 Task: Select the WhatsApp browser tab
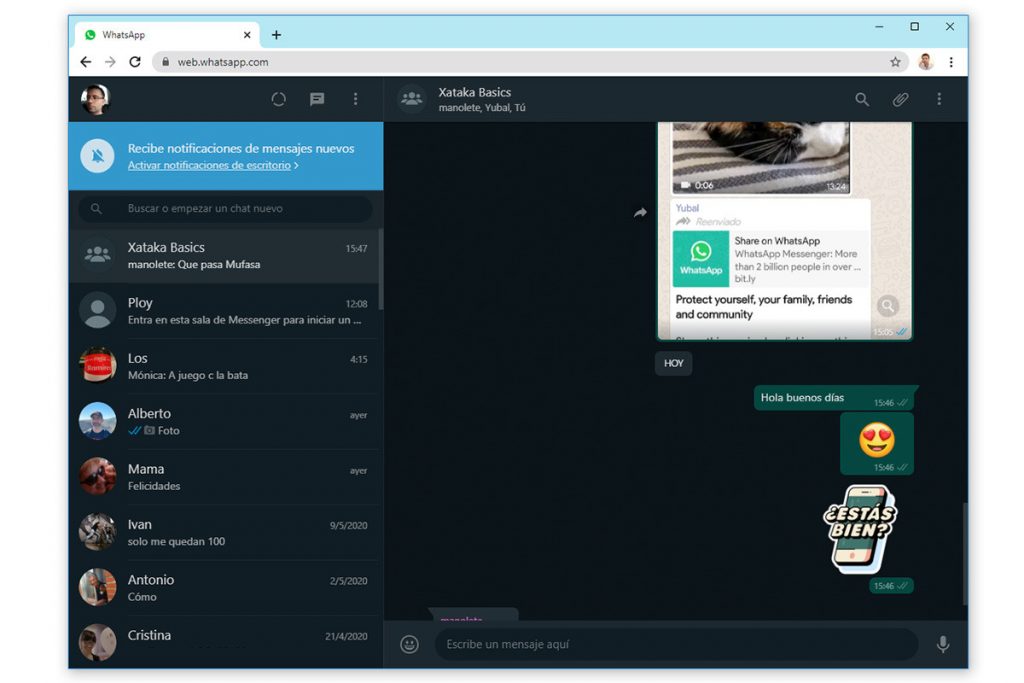[160, 35]
